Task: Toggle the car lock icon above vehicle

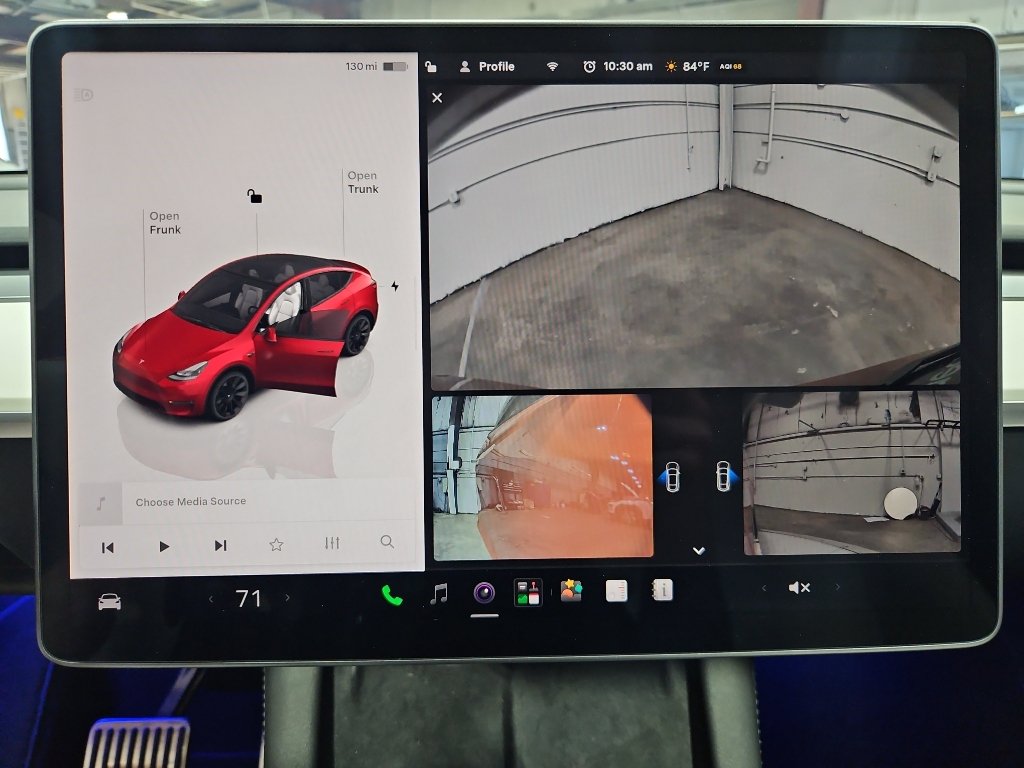Action: pos(254,195)
